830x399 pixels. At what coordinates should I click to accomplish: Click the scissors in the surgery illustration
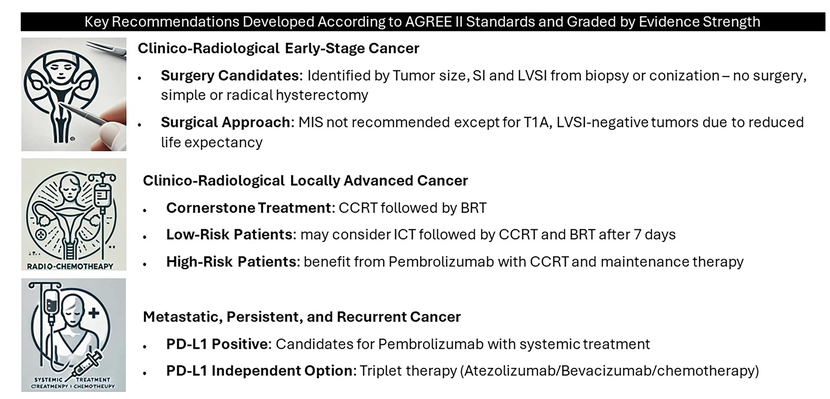(107, 49)
